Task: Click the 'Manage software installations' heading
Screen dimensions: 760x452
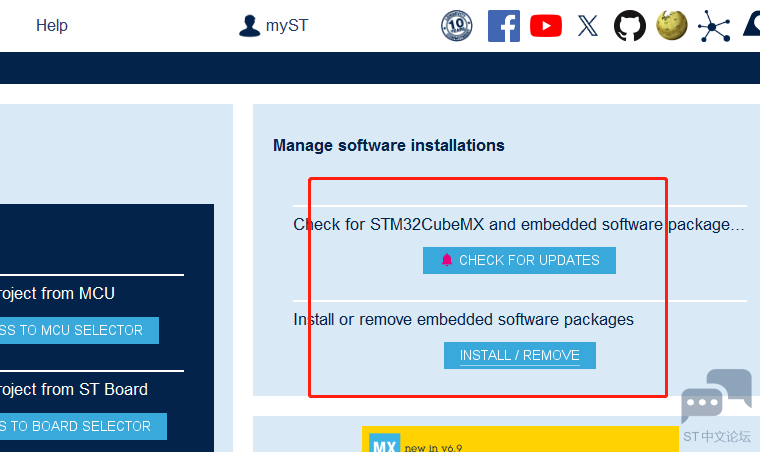Action: [389, 145]
